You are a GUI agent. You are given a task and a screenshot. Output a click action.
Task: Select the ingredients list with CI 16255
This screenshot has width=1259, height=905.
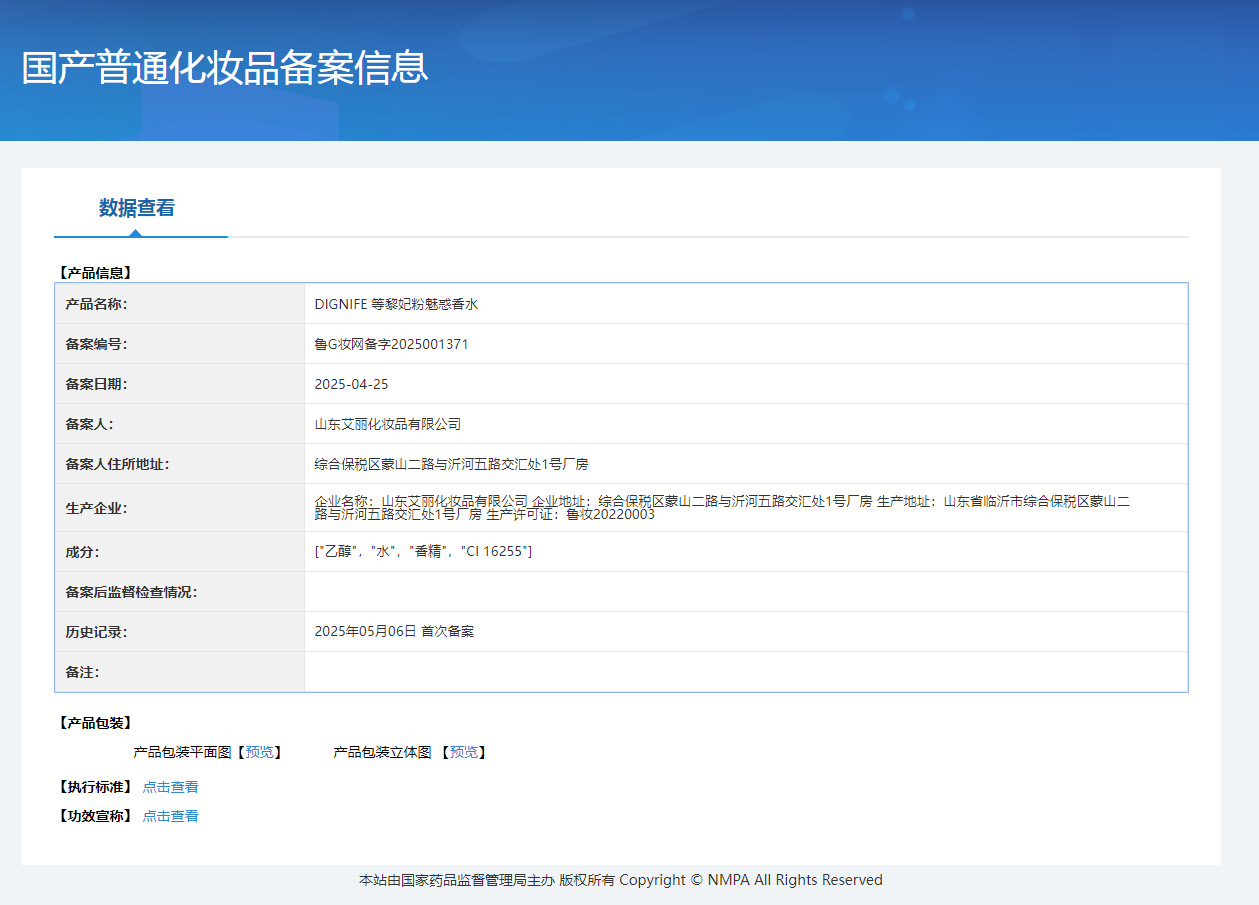423,552
